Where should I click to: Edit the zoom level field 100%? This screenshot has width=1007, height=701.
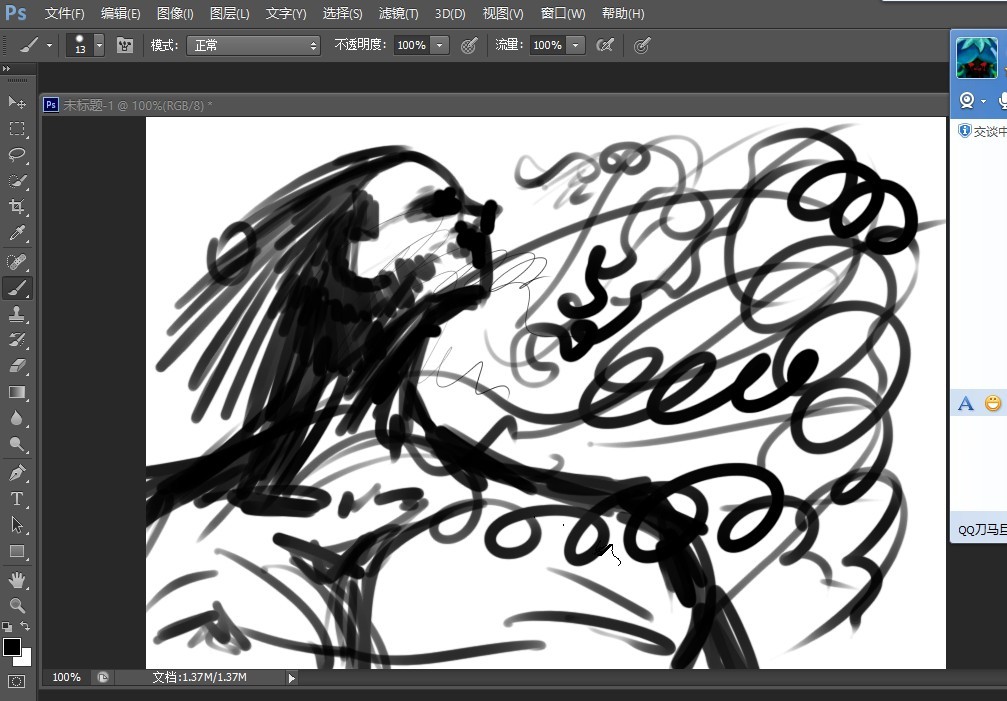point(66,677)
